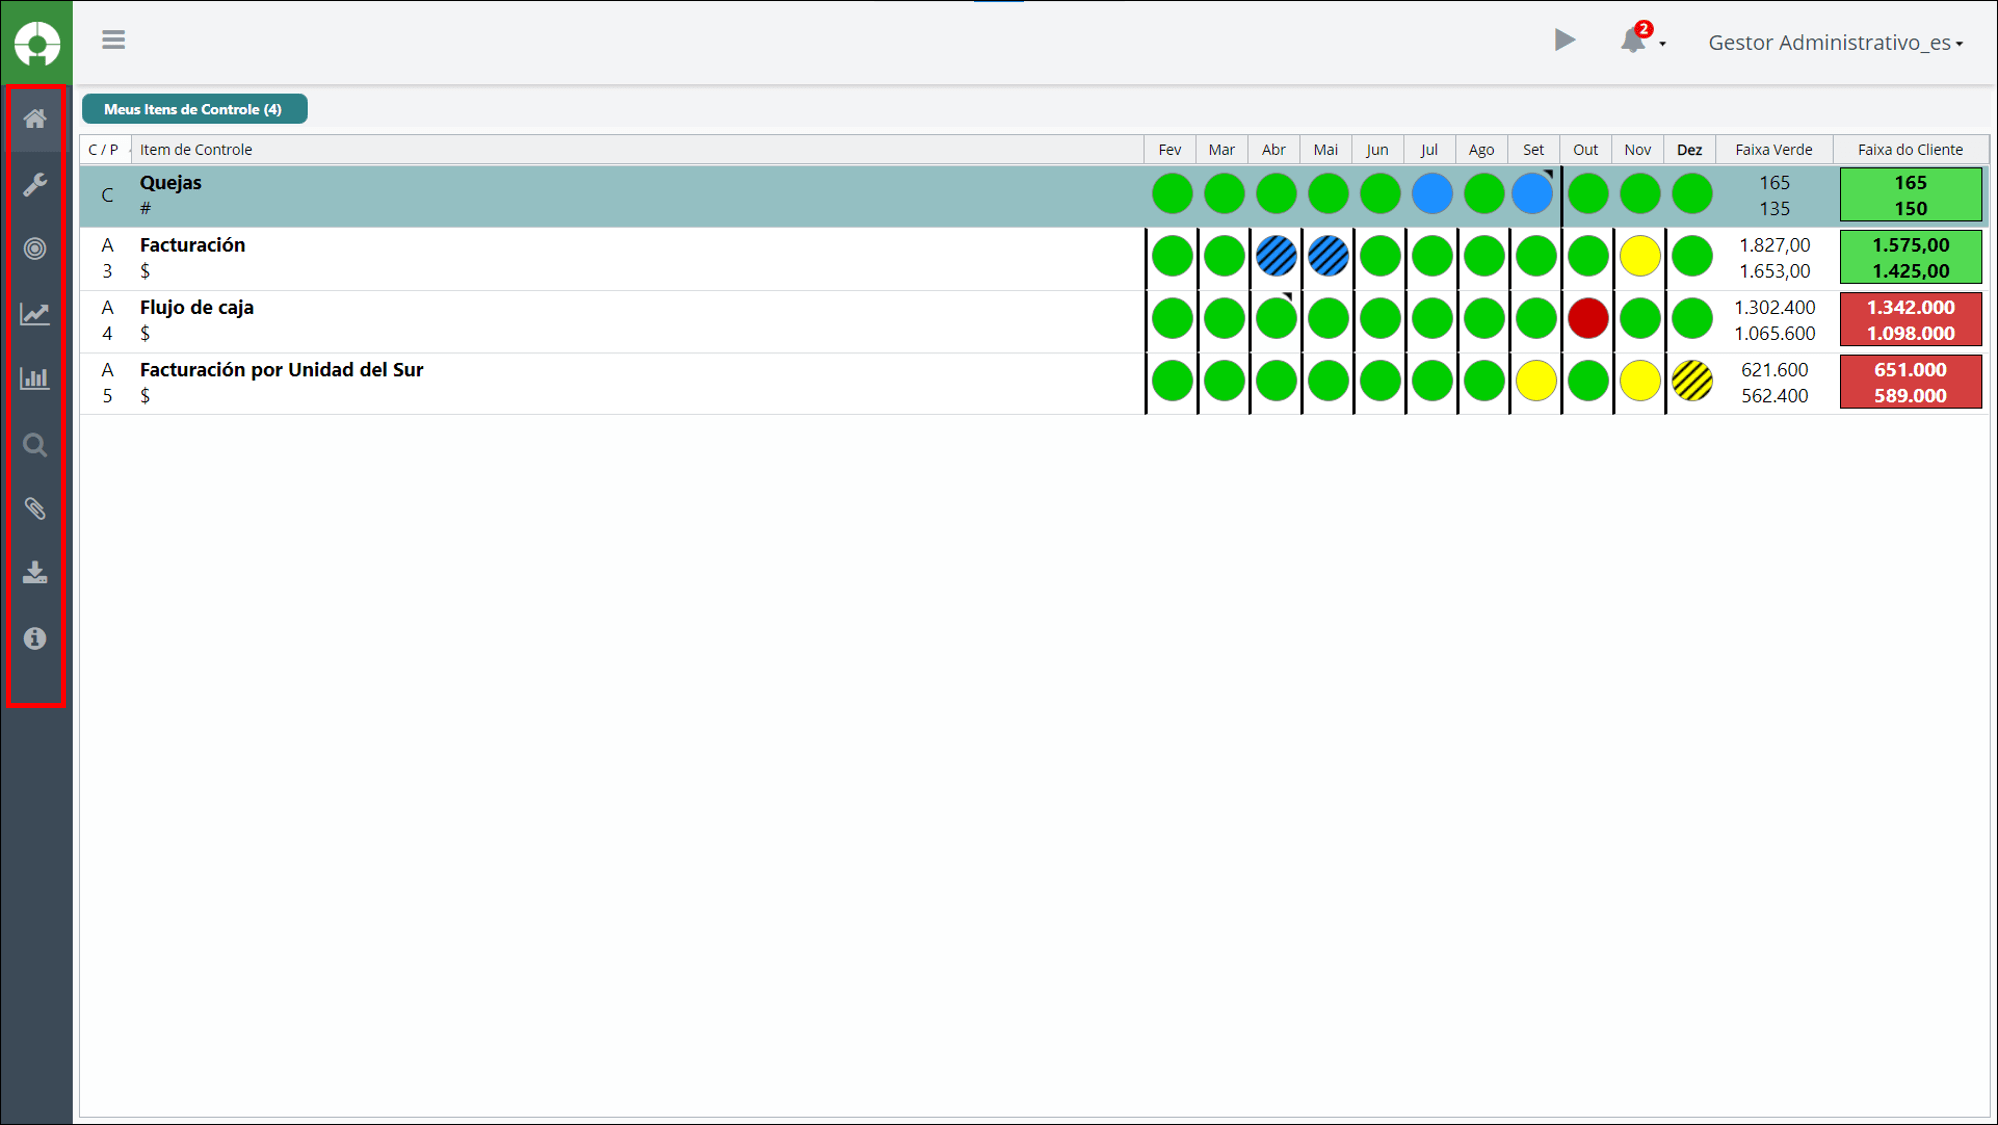Click the play presentation button
Image resolution: width=1998 pixels, height=1125 pixels.
click(x=1565, y=40)
